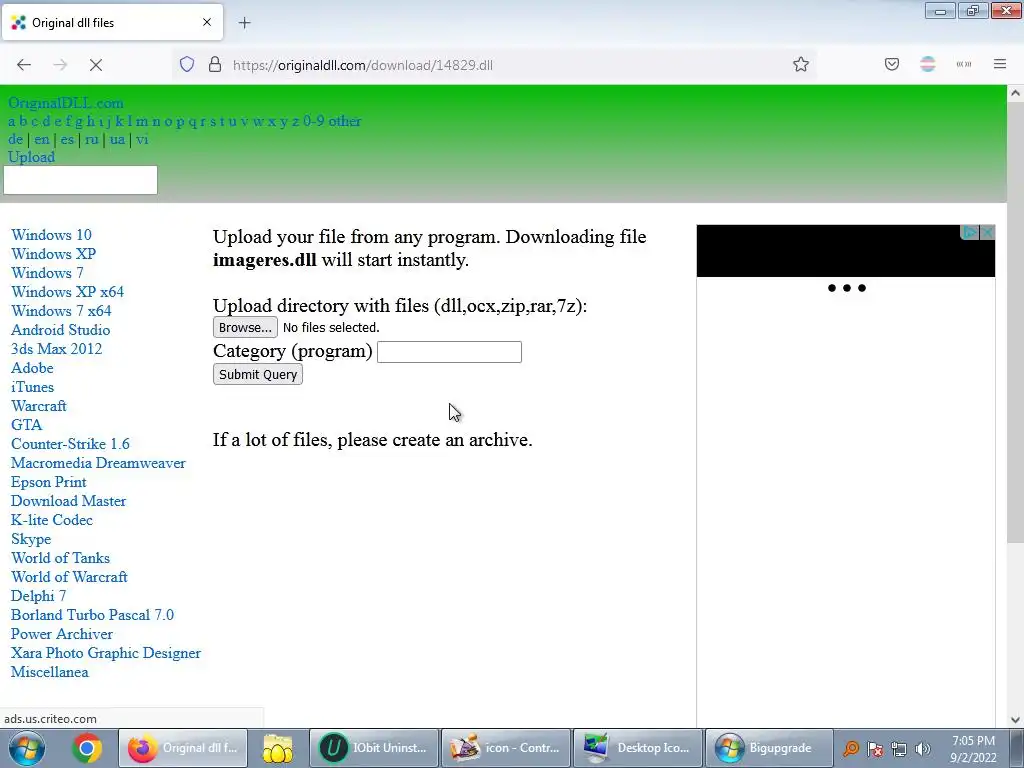The width and height of the screenshot is (1024, 768).
Task: Switch site language to es
Action: [x=67, y=139]
